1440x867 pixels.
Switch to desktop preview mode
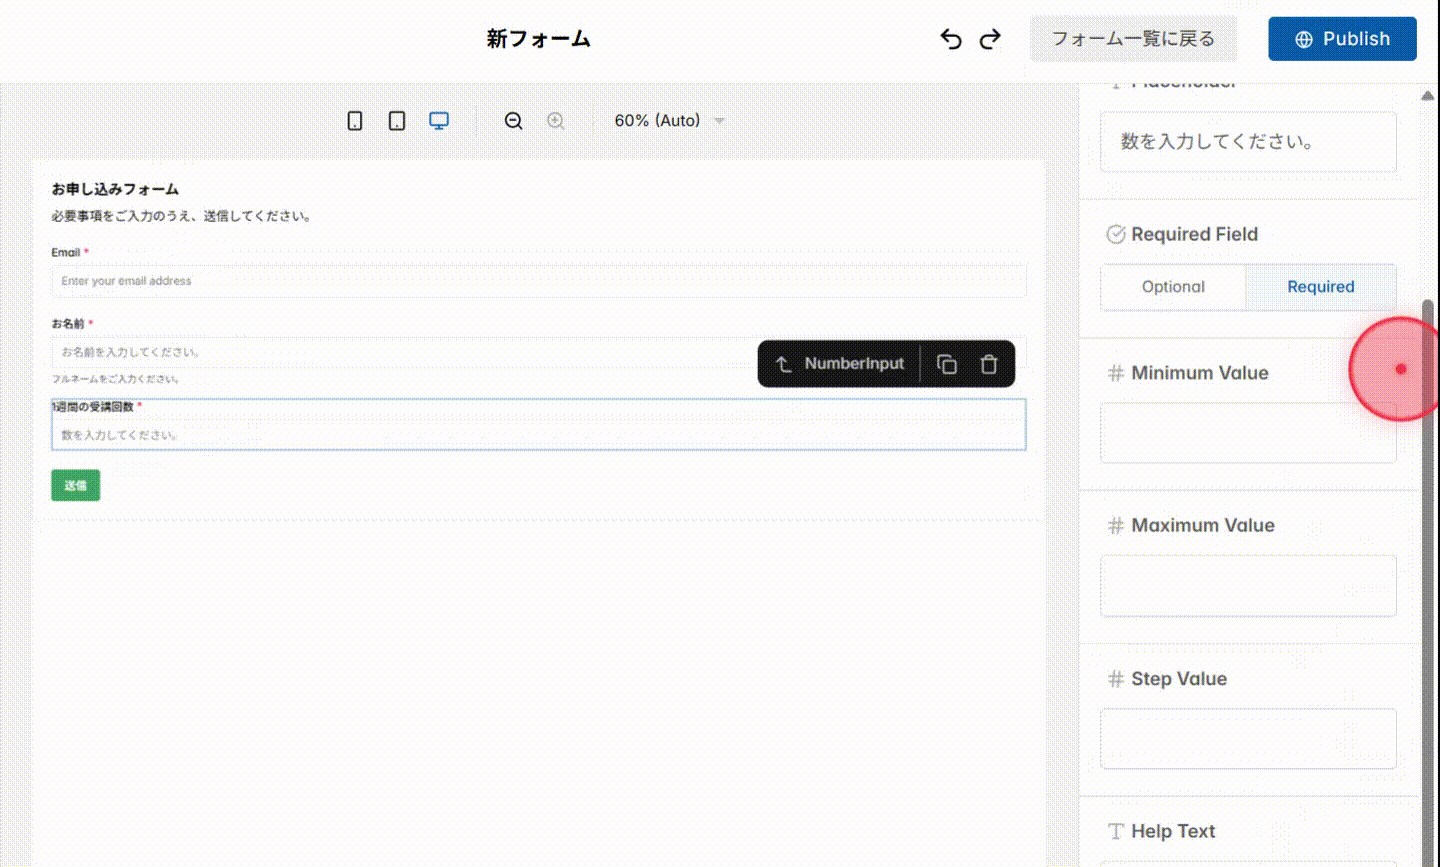439,120
